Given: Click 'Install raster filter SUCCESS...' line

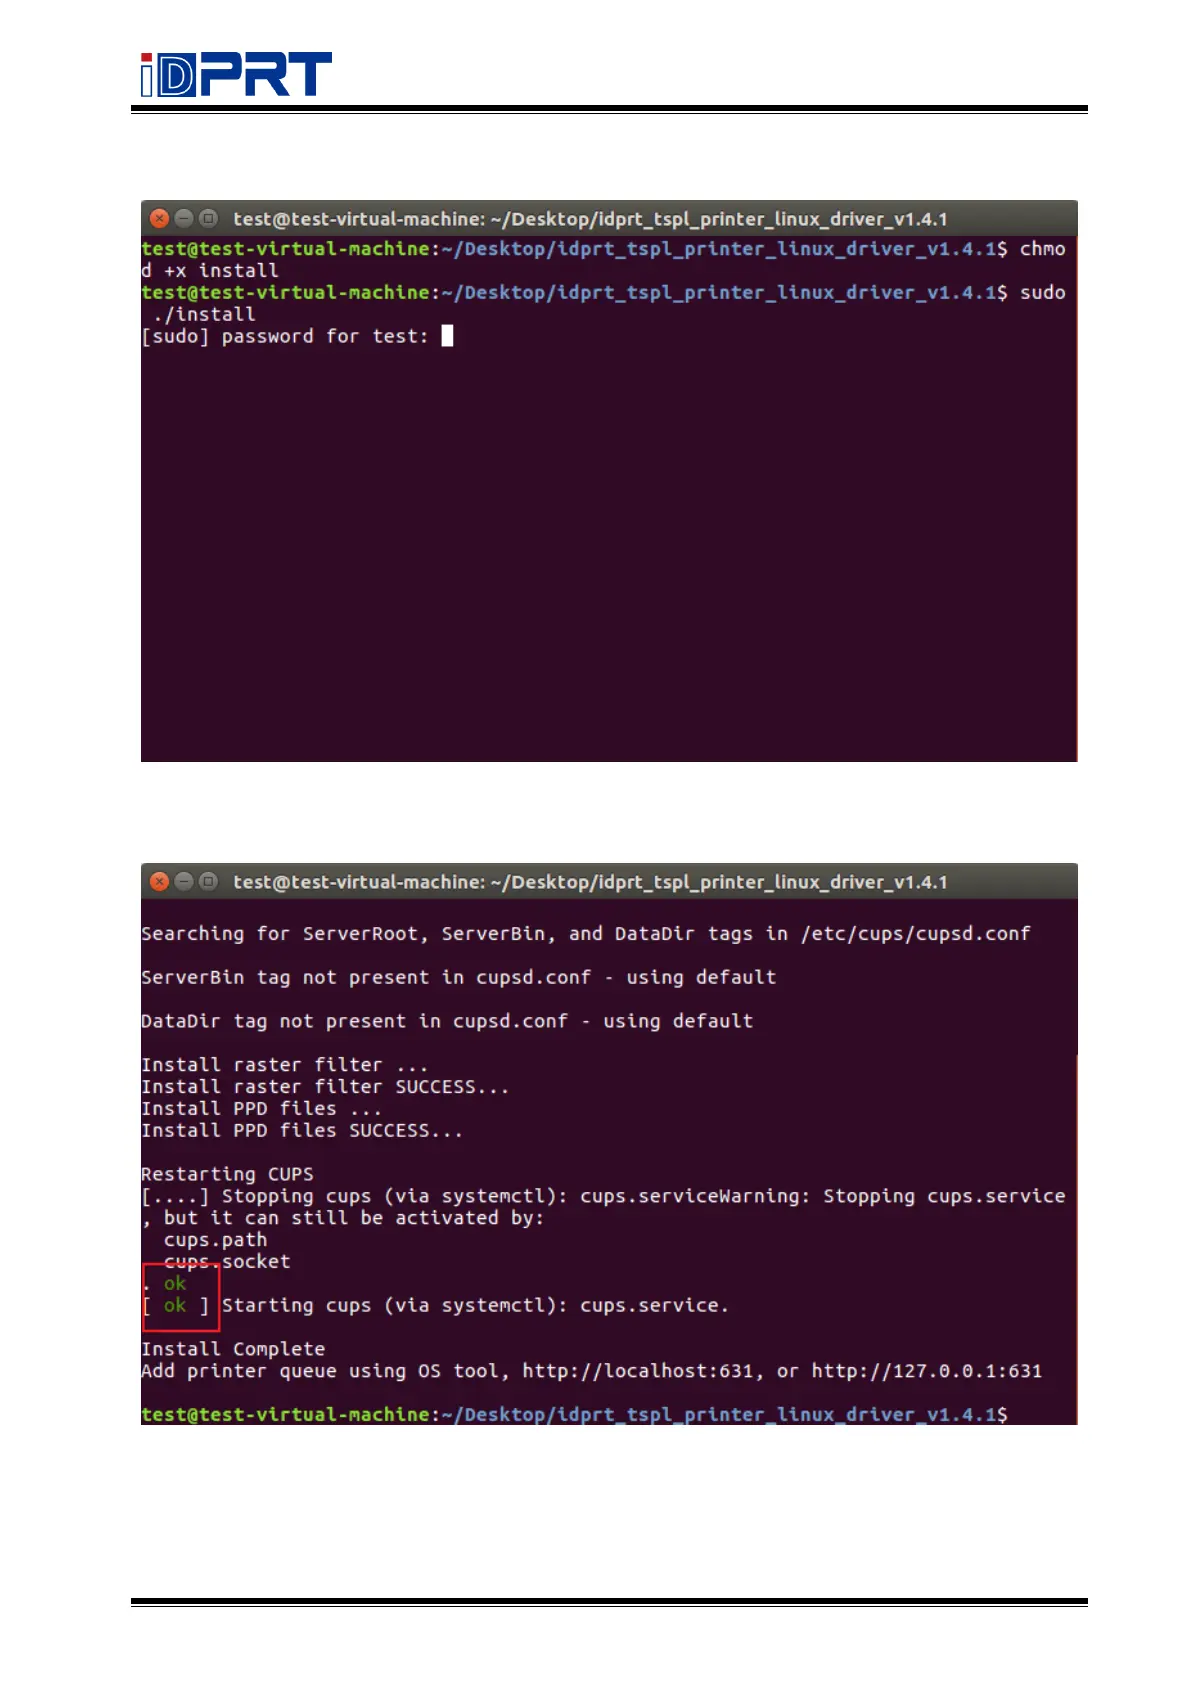Looking at the screenshot, I should tap(325, 1087).
